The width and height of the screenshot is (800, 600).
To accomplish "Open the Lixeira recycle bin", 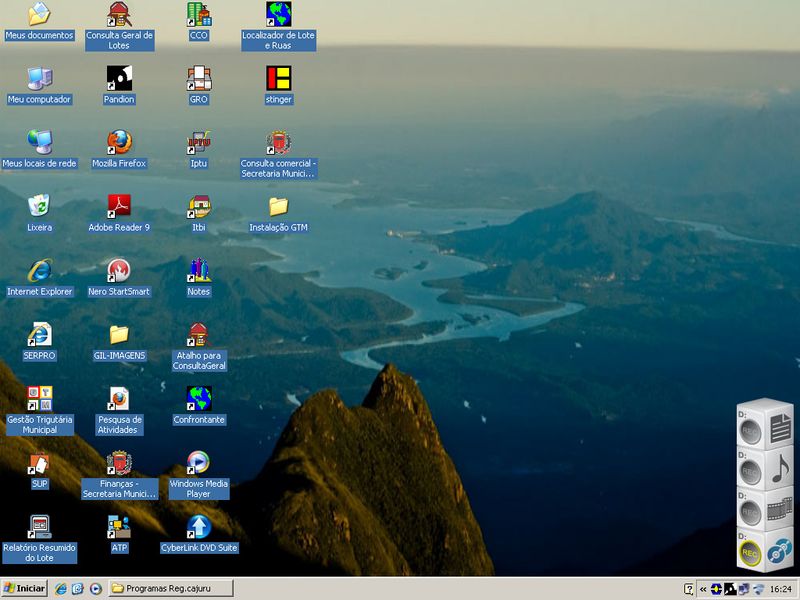I will click(39, 206).
